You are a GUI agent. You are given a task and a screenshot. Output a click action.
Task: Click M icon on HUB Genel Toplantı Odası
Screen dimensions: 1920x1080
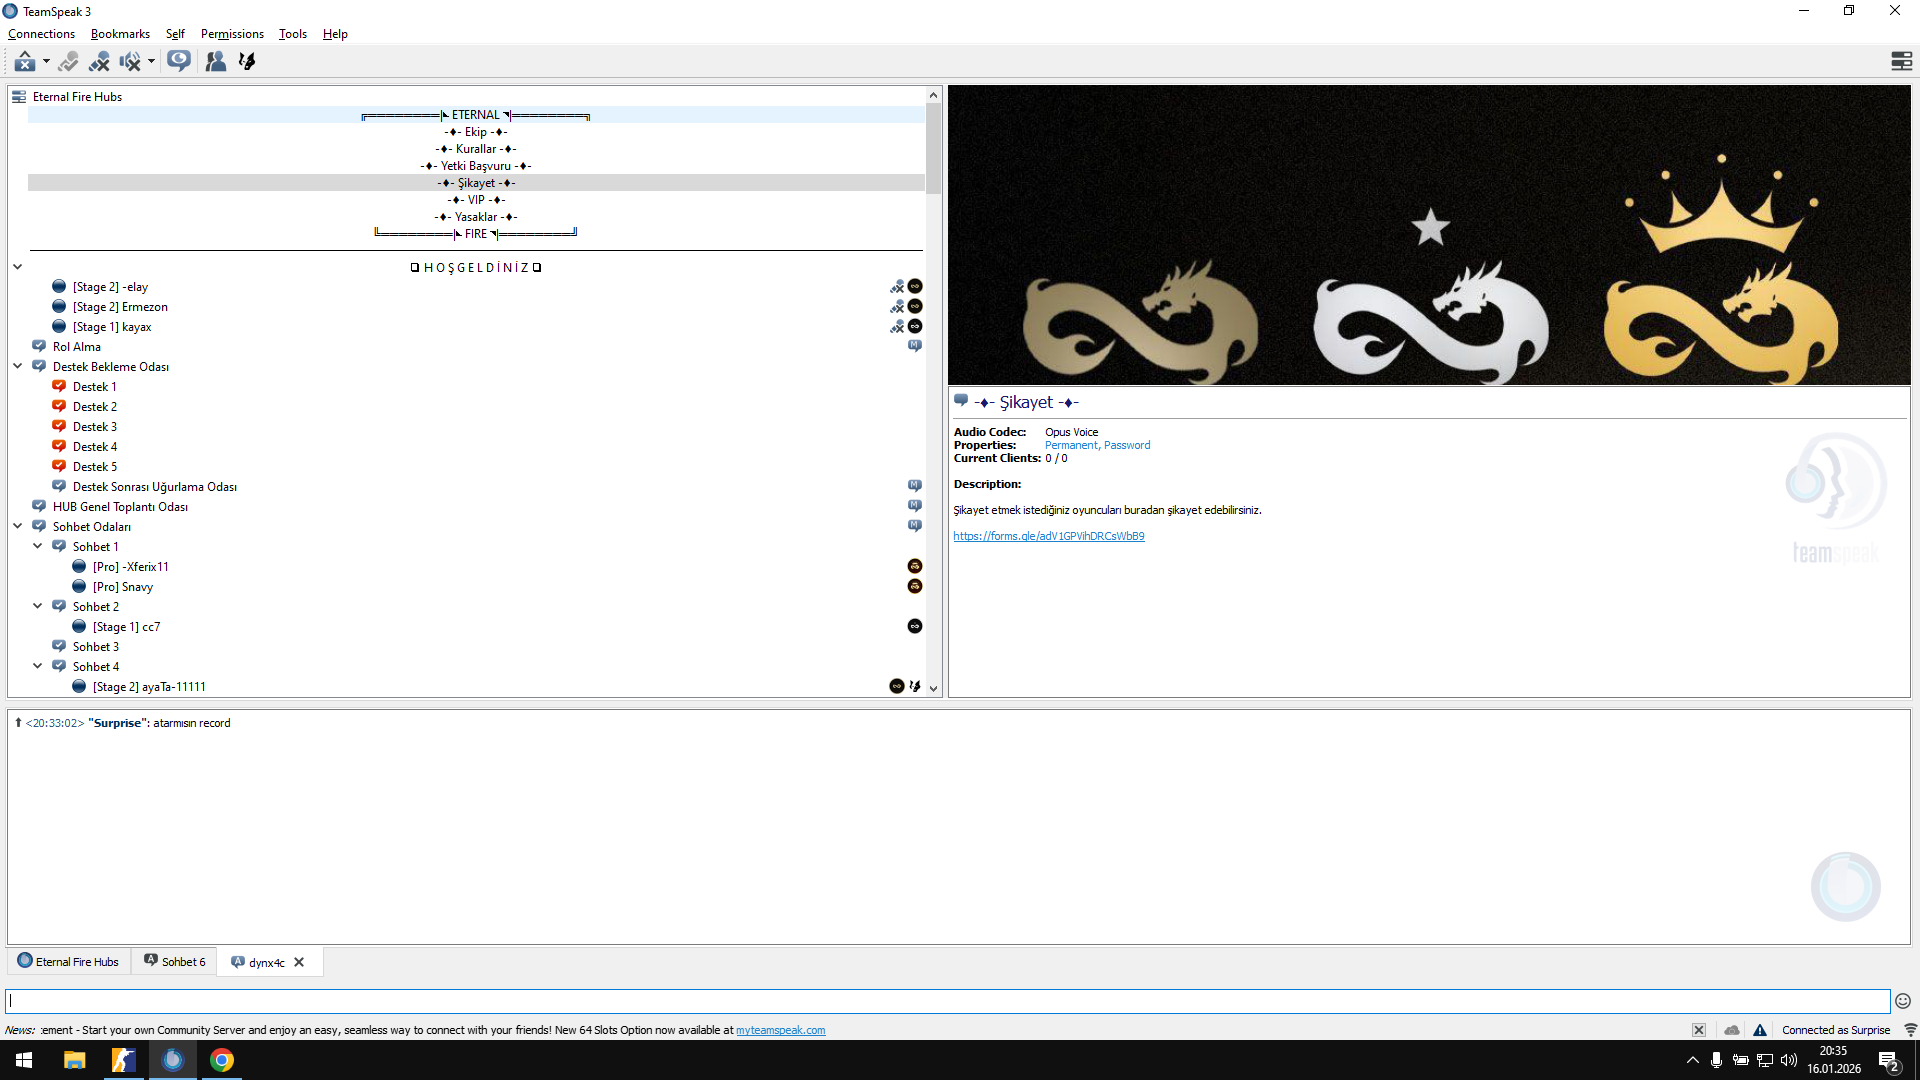(x=915, y=506)
